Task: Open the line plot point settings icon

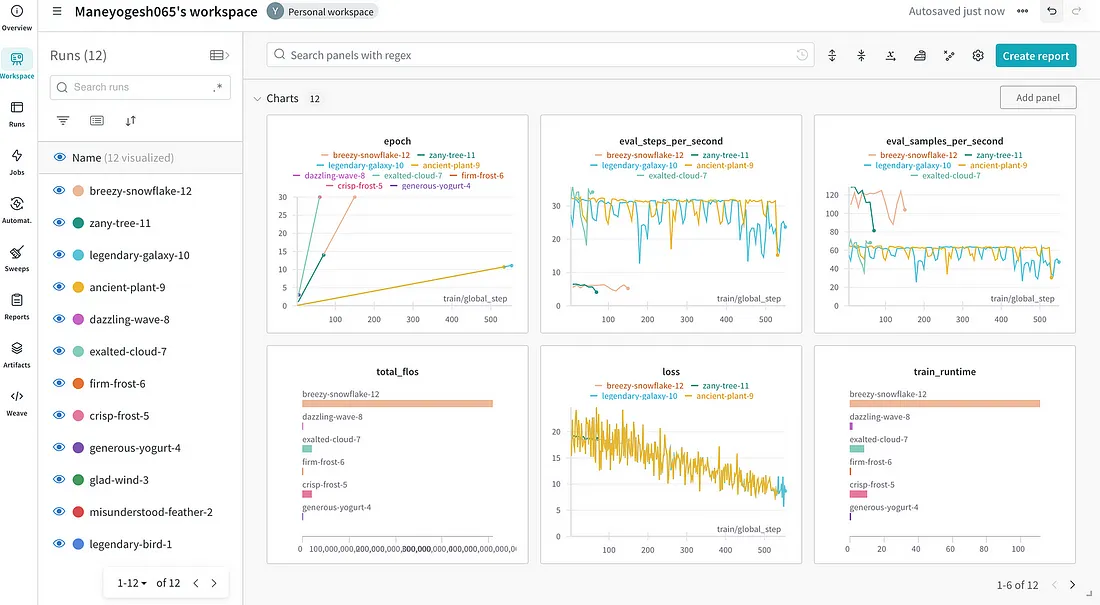Action: coord(949,55)
